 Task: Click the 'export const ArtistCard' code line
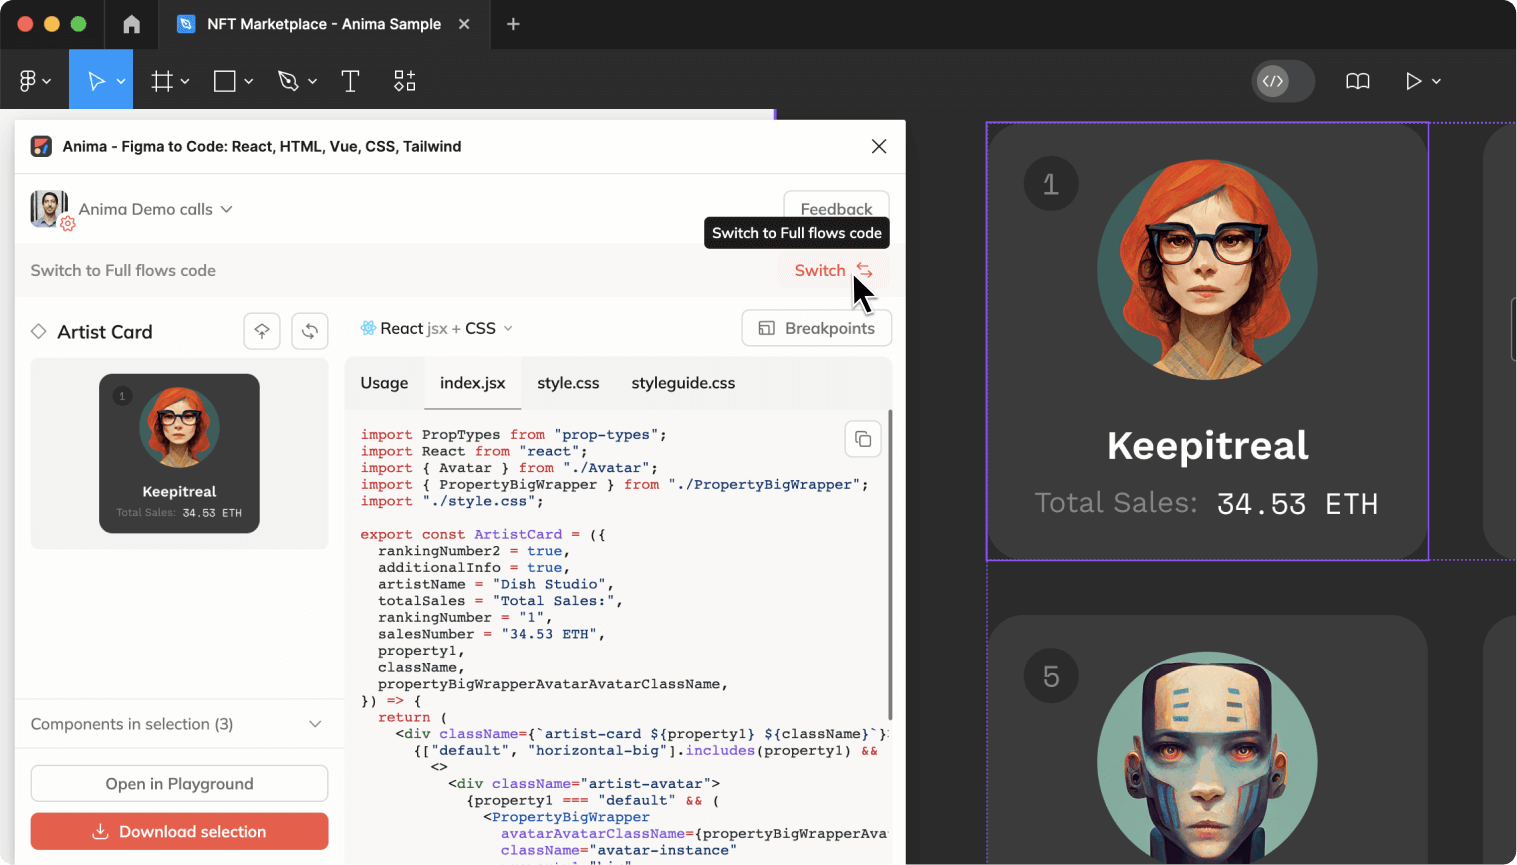(483, 534)
